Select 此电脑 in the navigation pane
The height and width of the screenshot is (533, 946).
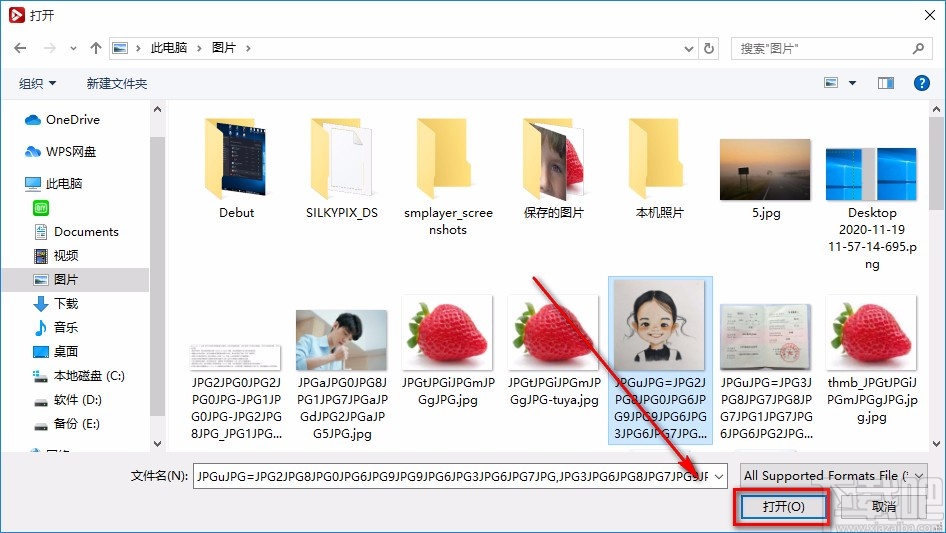(x=53, y=184)
